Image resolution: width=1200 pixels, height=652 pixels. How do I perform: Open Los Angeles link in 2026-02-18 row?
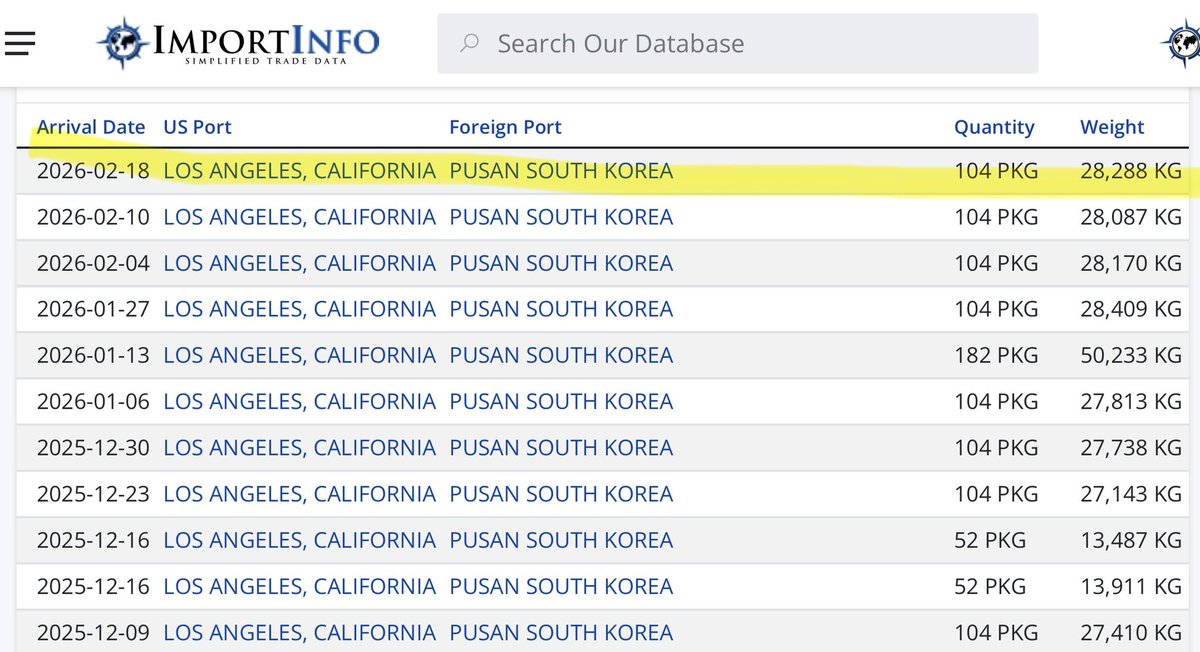[299, 171]
